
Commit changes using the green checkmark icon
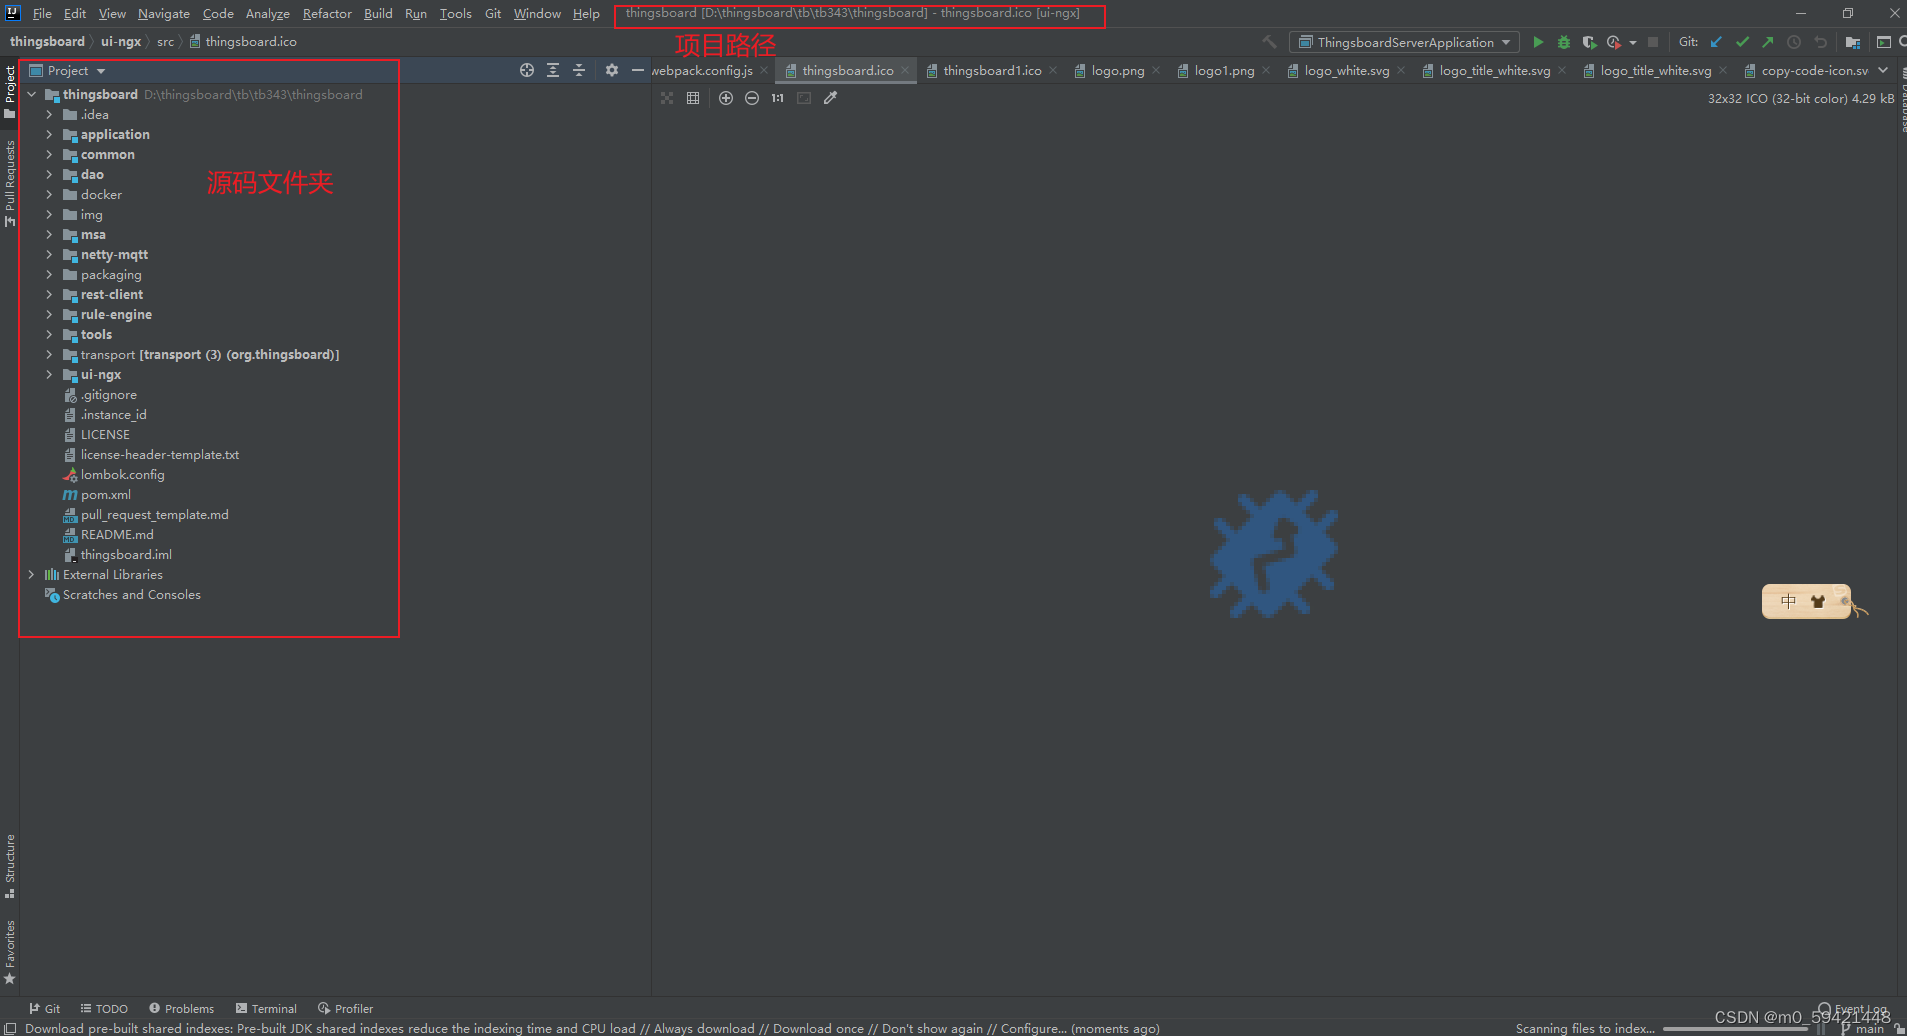click(1743, 42)
